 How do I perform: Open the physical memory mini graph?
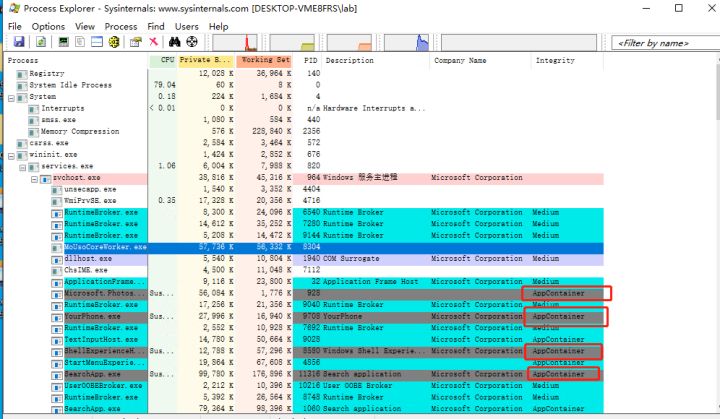tap(349, 43)
